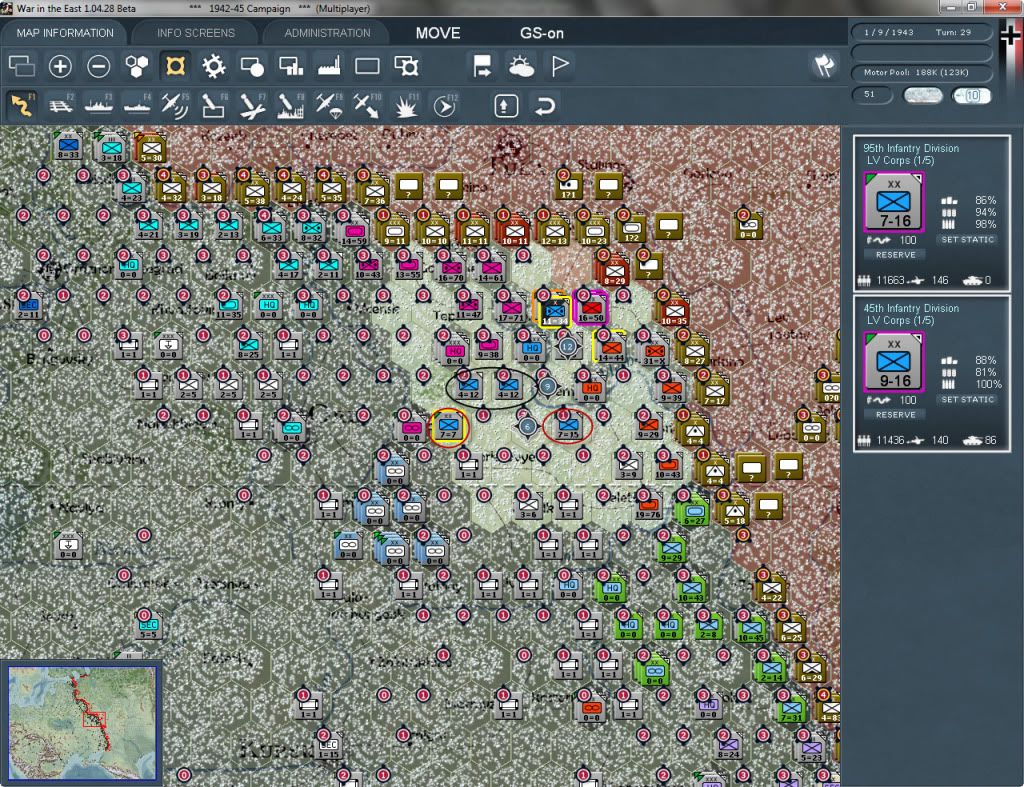Open 45th Infantry Division name link

911,308
